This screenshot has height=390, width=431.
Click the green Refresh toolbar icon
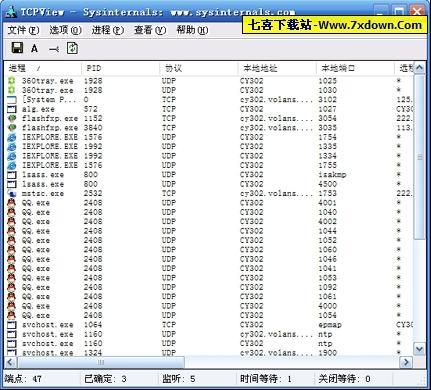pos(72,48)
